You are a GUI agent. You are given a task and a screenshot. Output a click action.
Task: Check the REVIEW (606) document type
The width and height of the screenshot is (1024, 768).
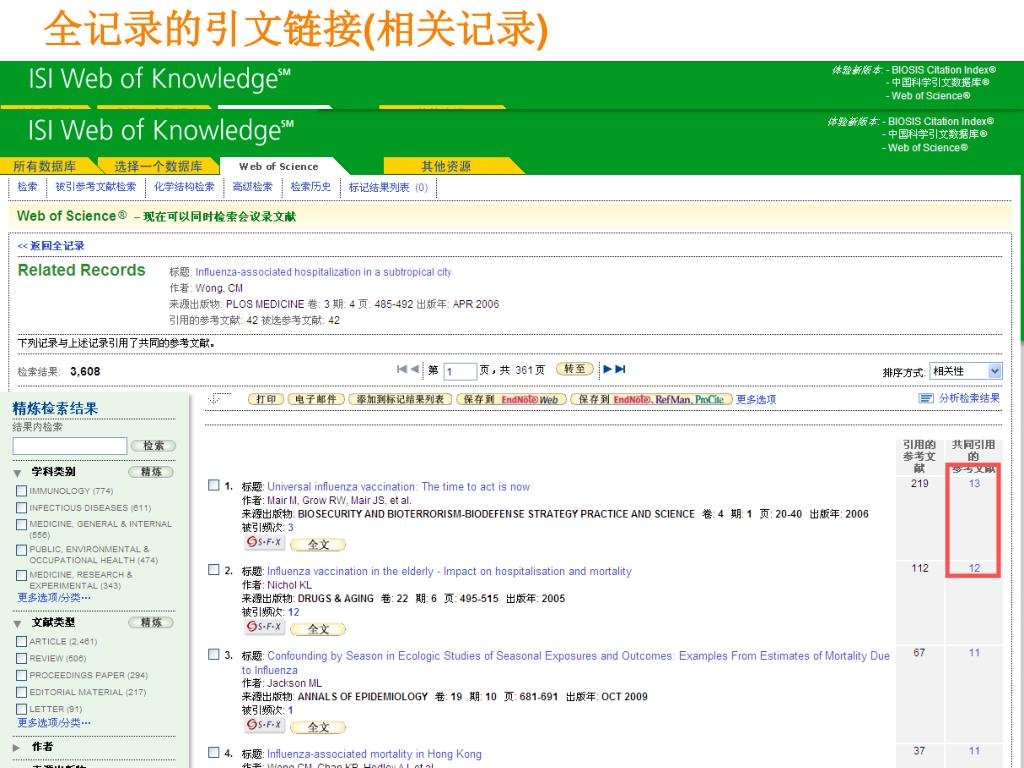pos(22,658)
